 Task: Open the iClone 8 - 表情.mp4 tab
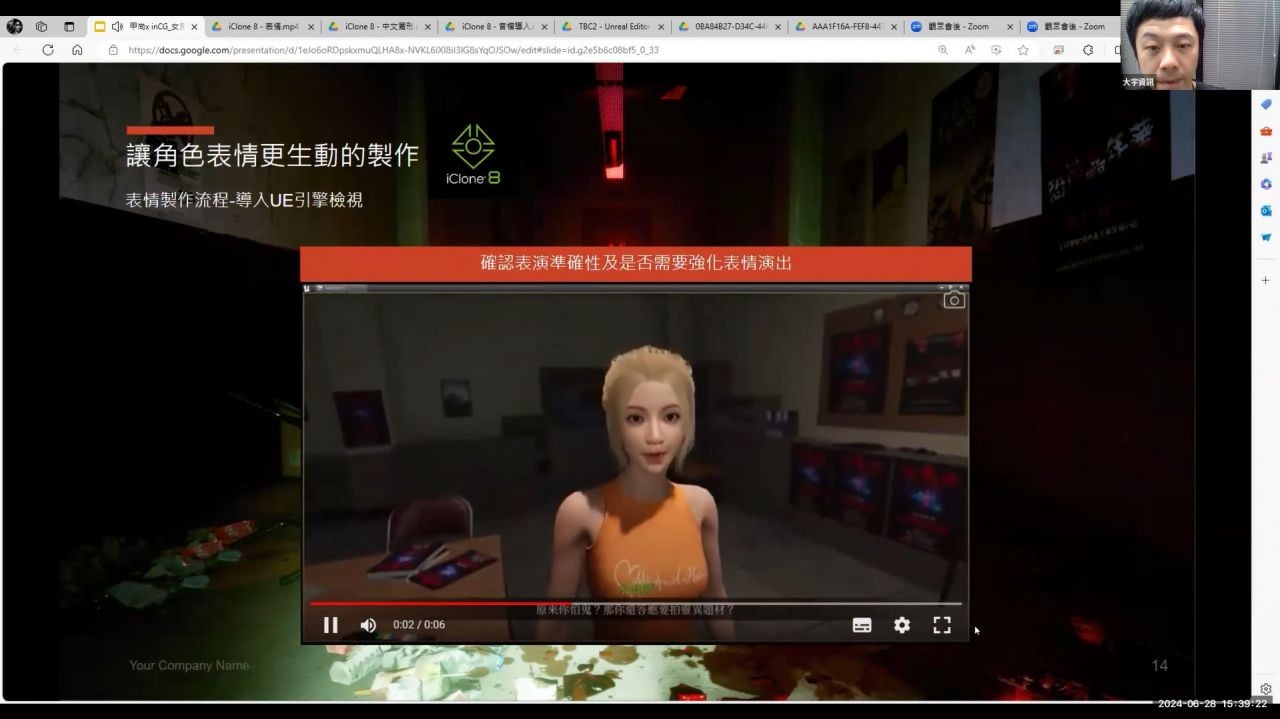click(x=262, y=27)
